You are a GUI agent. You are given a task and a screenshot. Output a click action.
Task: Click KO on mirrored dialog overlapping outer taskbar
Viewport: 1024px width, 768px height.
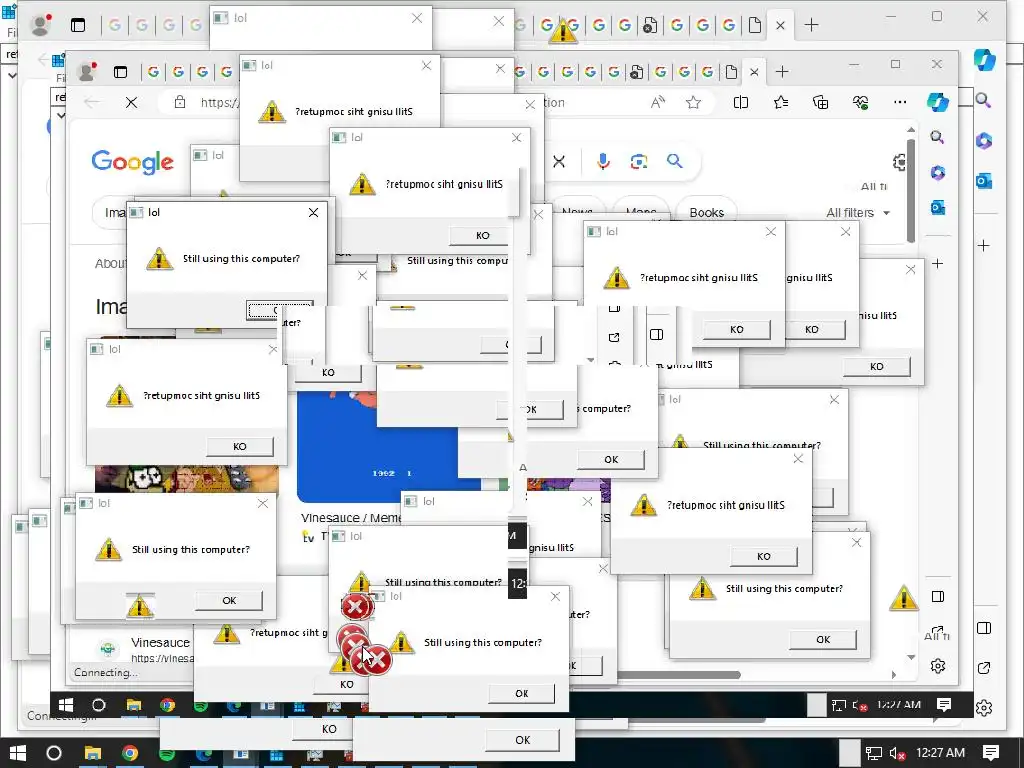click(329, 729)
